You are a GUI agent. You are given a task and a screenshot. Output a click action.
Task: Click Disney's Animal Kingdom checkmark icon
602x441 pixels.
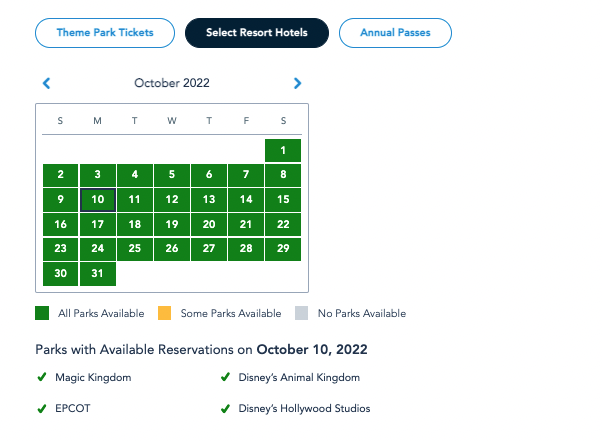coord(225,378)
